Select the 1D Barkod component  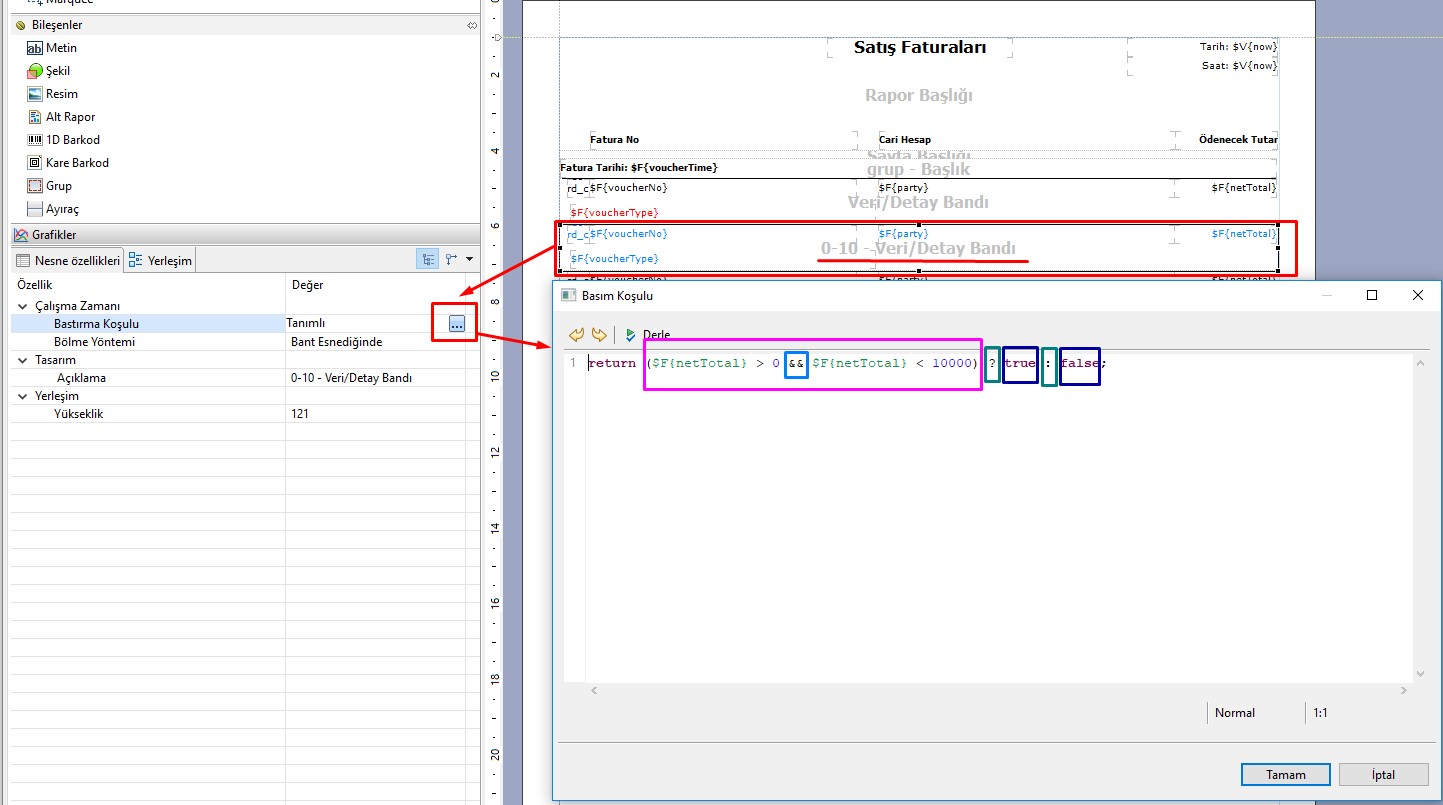click(x=72, y=140)
